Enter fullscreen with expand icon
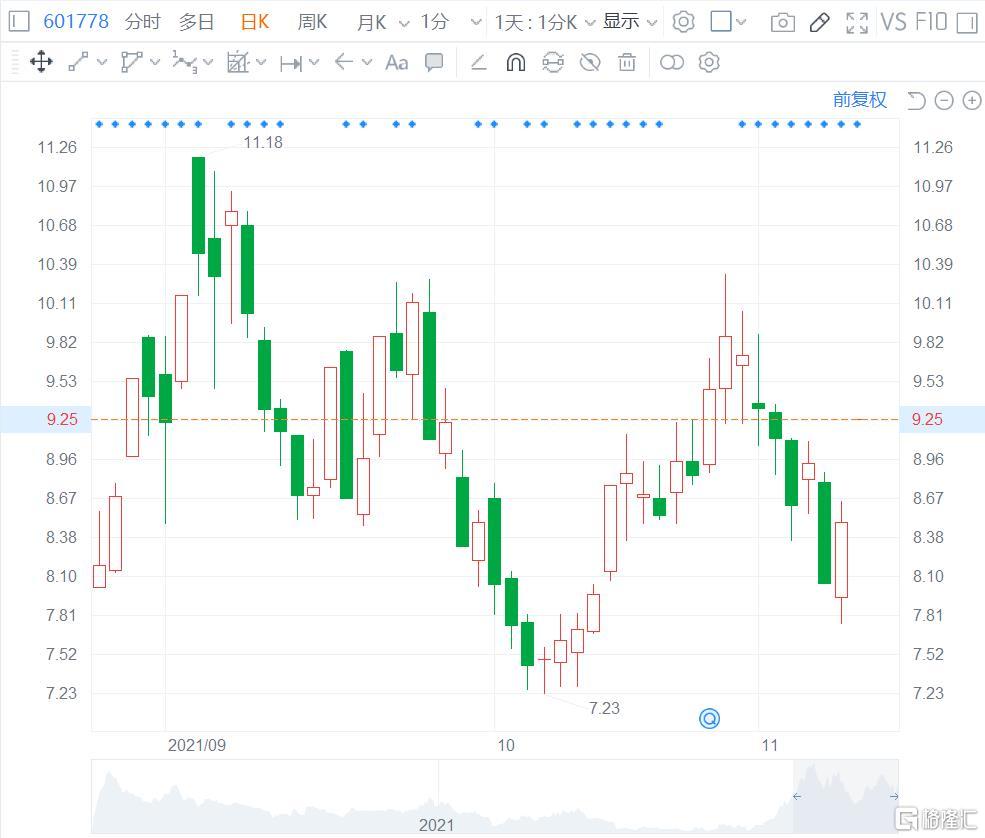The image size is (985, 838). tap(857, 23)
